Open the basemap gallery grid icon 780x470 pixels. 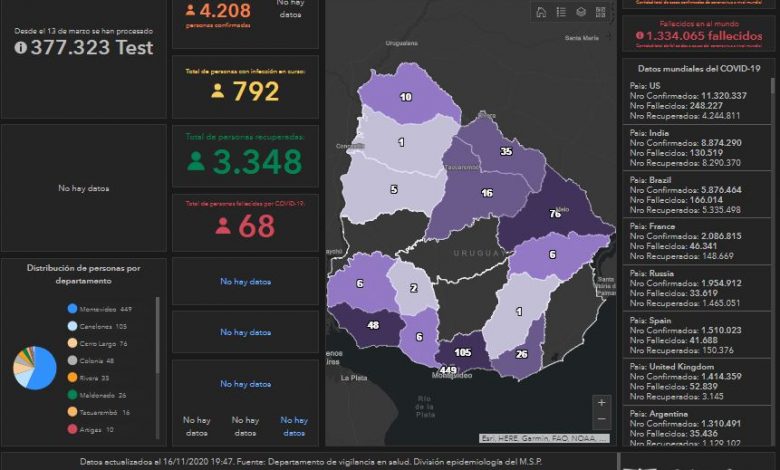point(600,13)
